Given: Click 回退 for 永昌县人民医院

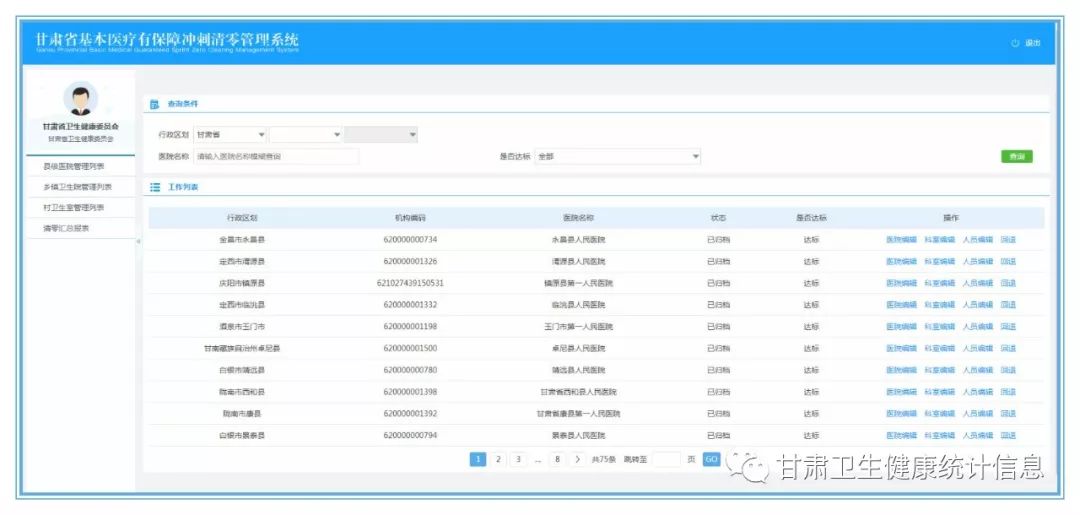Looking at the screenshot, I should (x=1008, y=240).
